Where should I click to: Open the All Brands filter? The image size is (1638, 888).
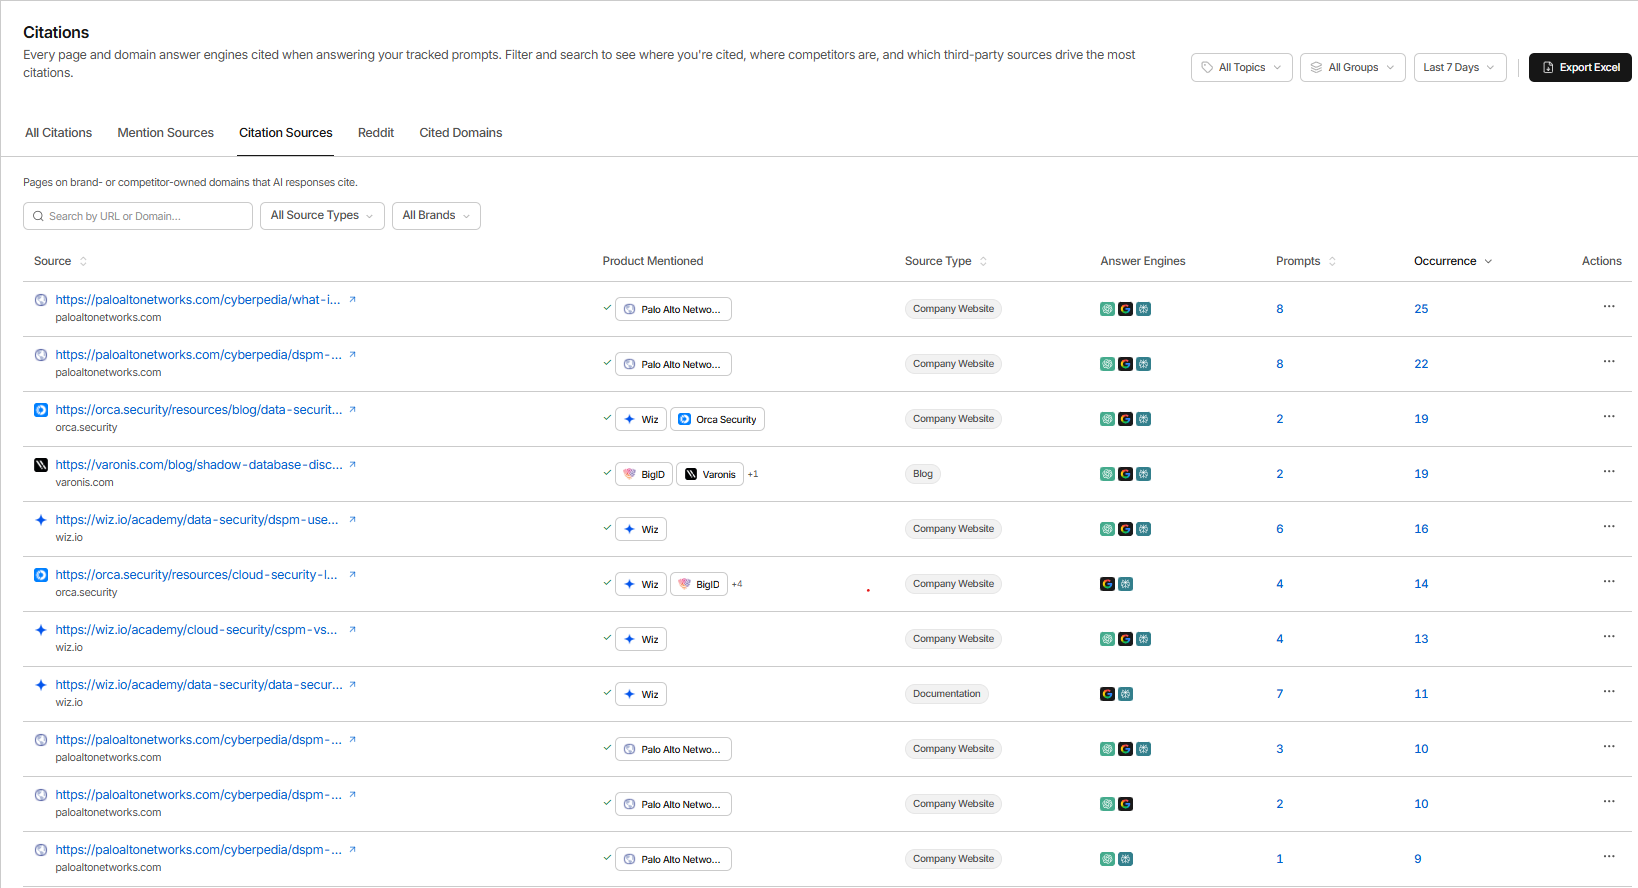coord(436,216)
